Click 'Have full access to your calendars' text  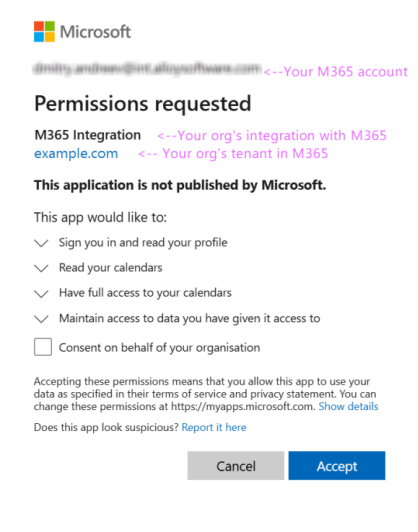[x=145, y=293]
